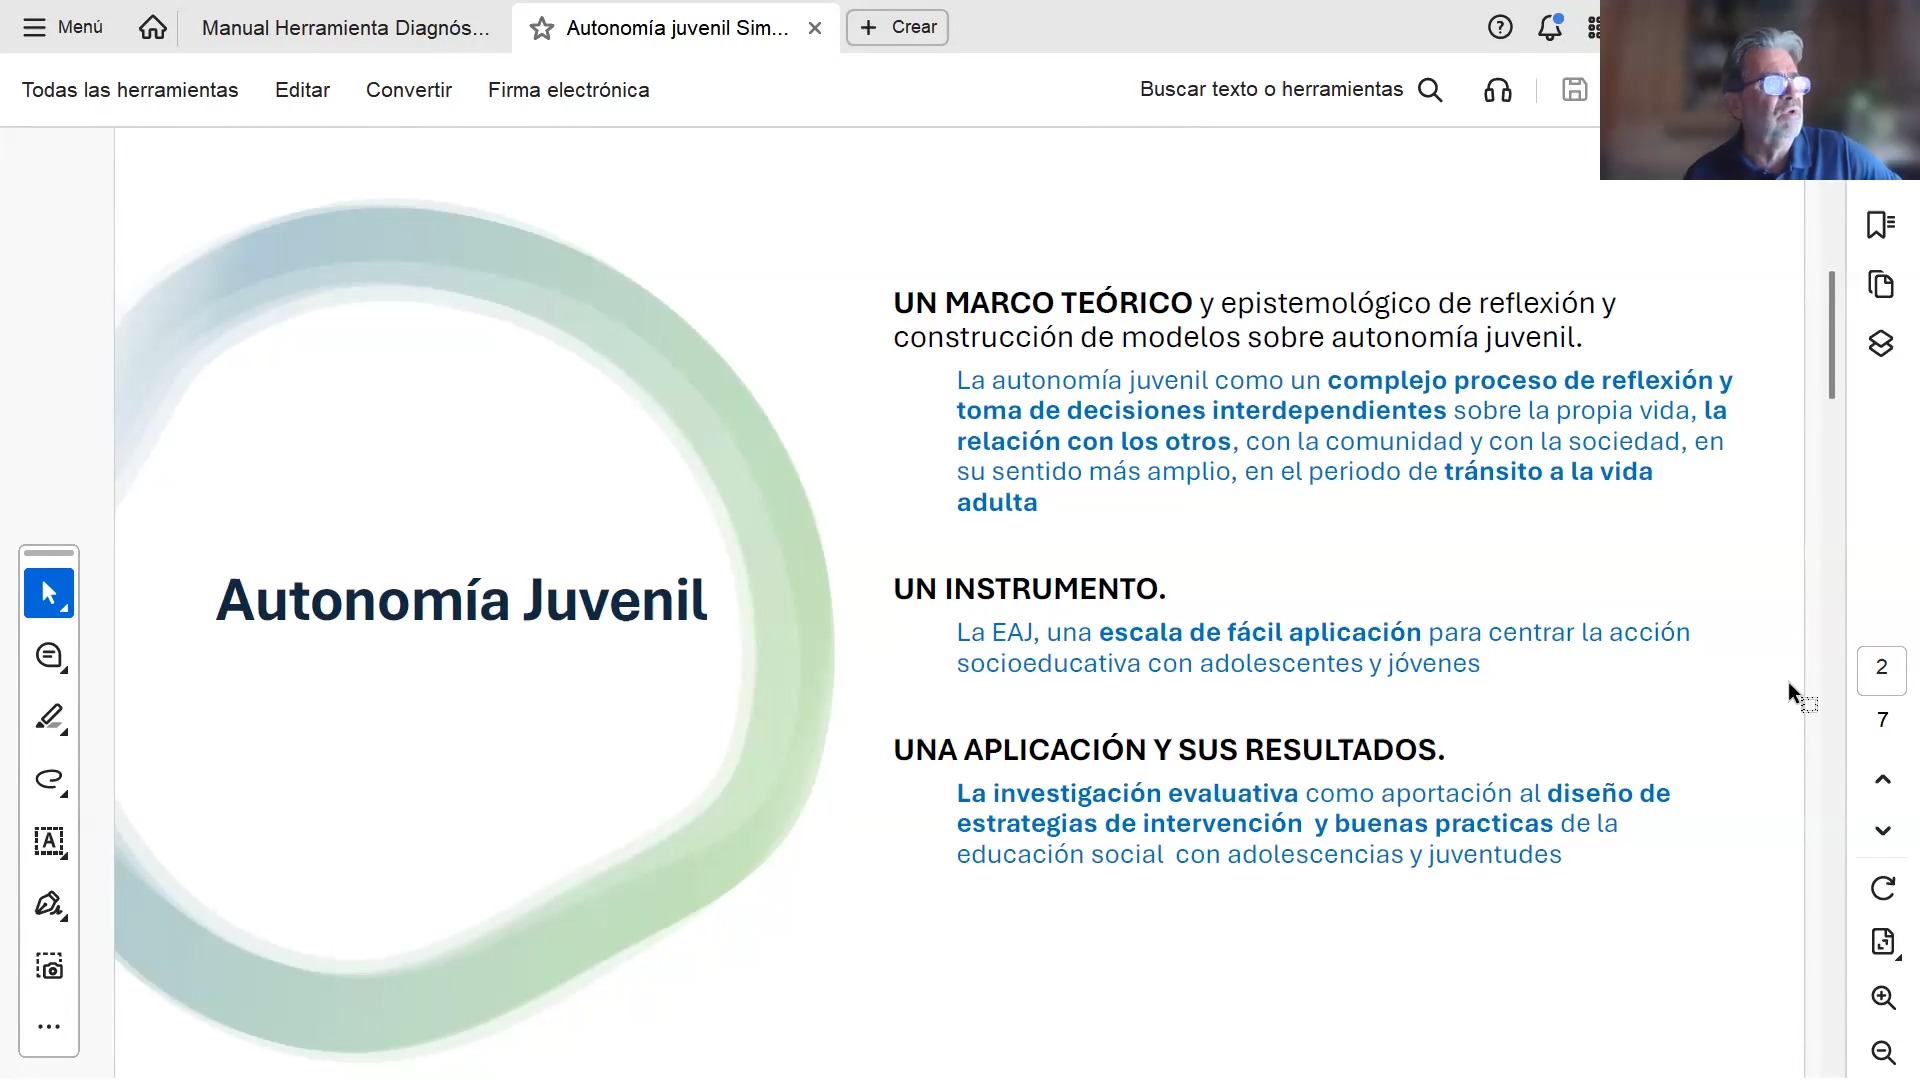The width and height of the screenshot is (1920, 1080).
Task: Open more tools three-dot menu
Action: coord(49,1027)
